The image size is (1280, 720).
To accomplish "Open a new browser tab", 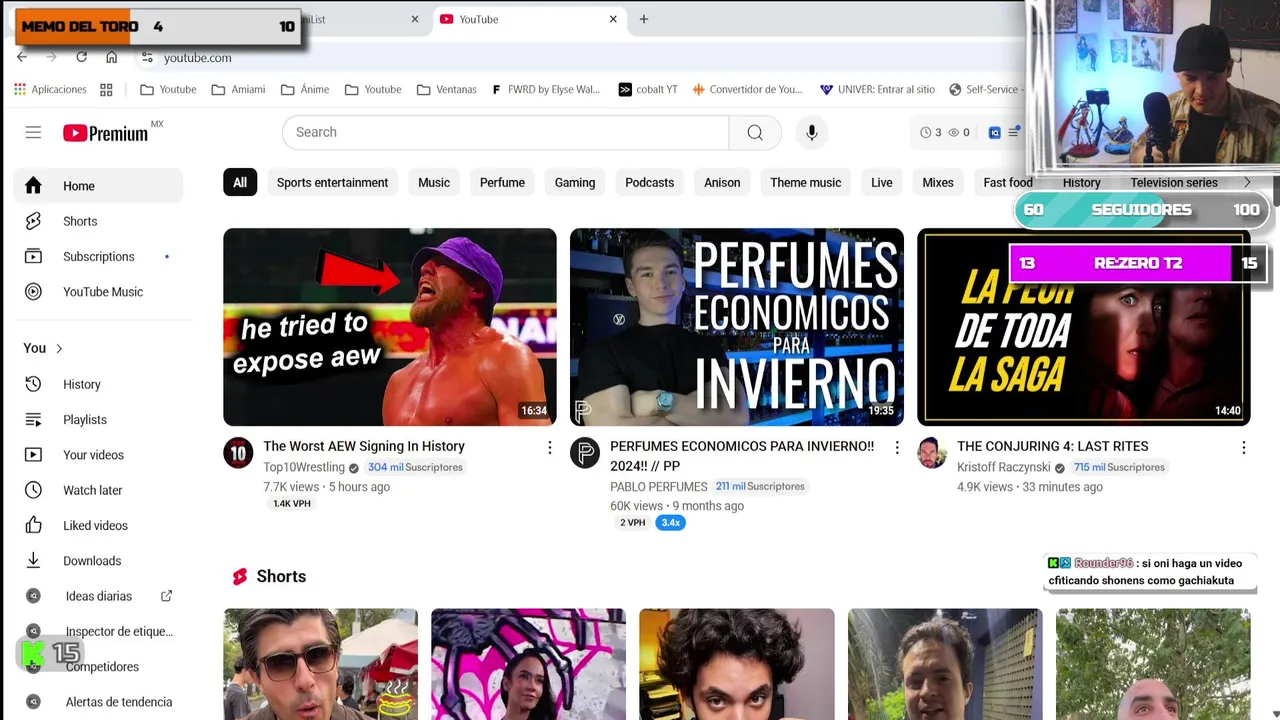I will (x=644, y=19).
